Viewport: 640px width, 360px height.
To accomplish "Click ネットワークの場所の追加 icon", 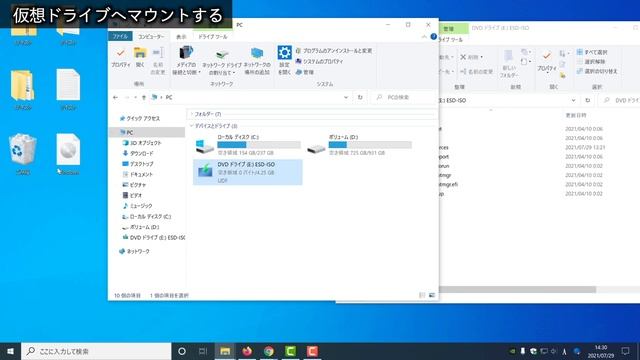I will pyautogui.click(x=257, y=61).
